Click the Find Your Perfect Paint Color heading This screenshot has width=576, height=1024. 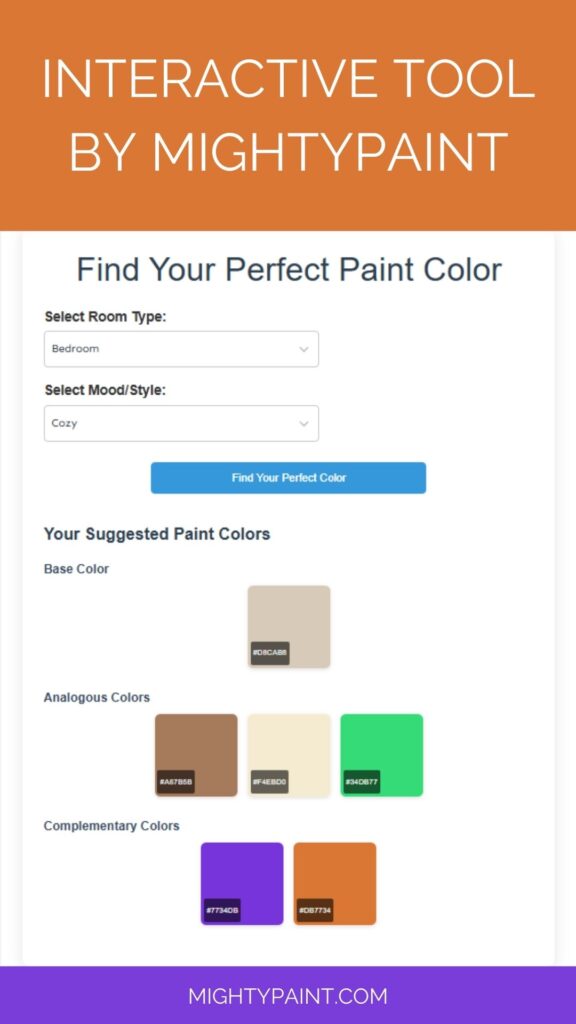(x=288, y=269)
